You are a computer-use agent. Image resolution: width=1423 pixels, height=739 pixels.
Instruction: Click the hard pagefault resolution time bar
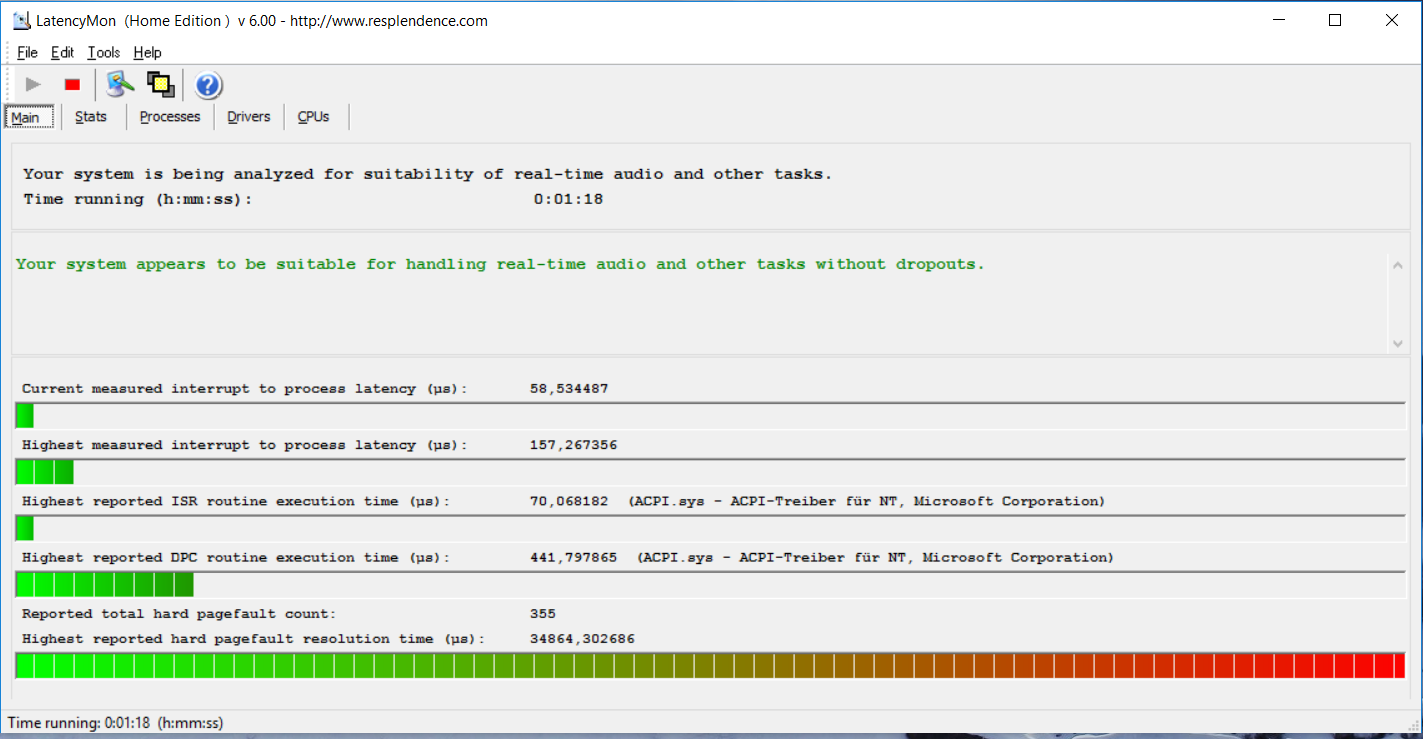pos(710,666)
